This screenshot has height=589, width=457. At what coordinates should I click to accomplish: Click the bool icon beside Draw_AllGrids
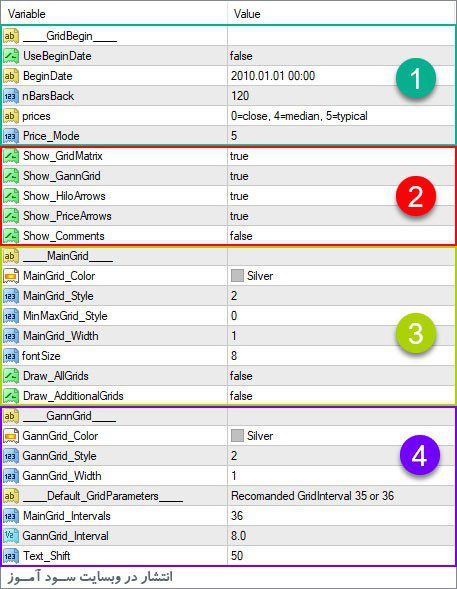(x=11, y=376)
